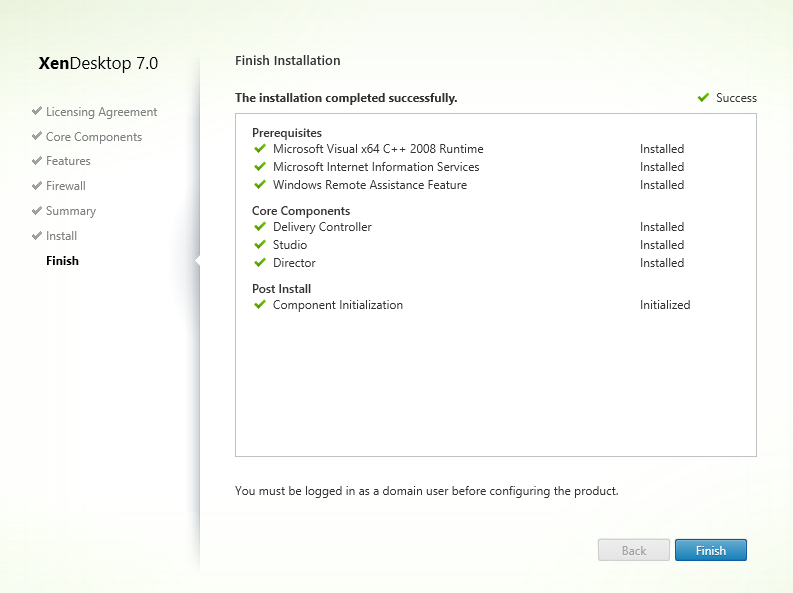Click the XenDesktop 7.0 title logo
This screenshot has height=593, width=793.
tap(98, 64)
